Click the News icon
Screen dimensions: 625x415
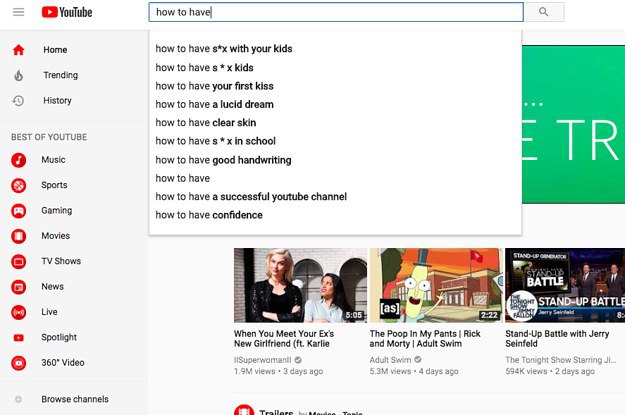click(18, 287)
